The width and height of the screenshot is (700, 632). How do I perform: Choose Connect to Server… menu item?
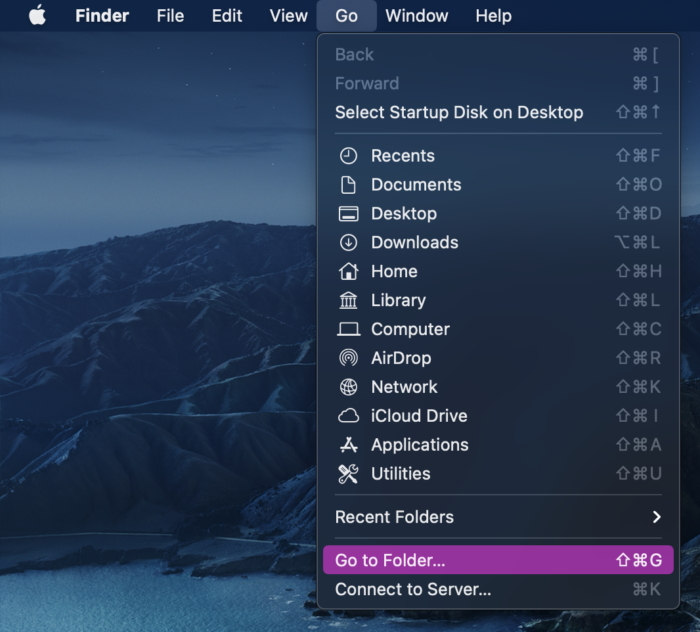(x=498, y=589)
